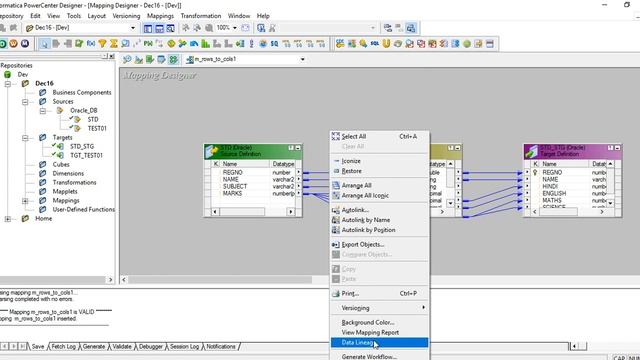Viewport: 640px width, 360px height.
Task: Select the pointer arrow tool in transformation toolbar
Action: click(44, 44)
